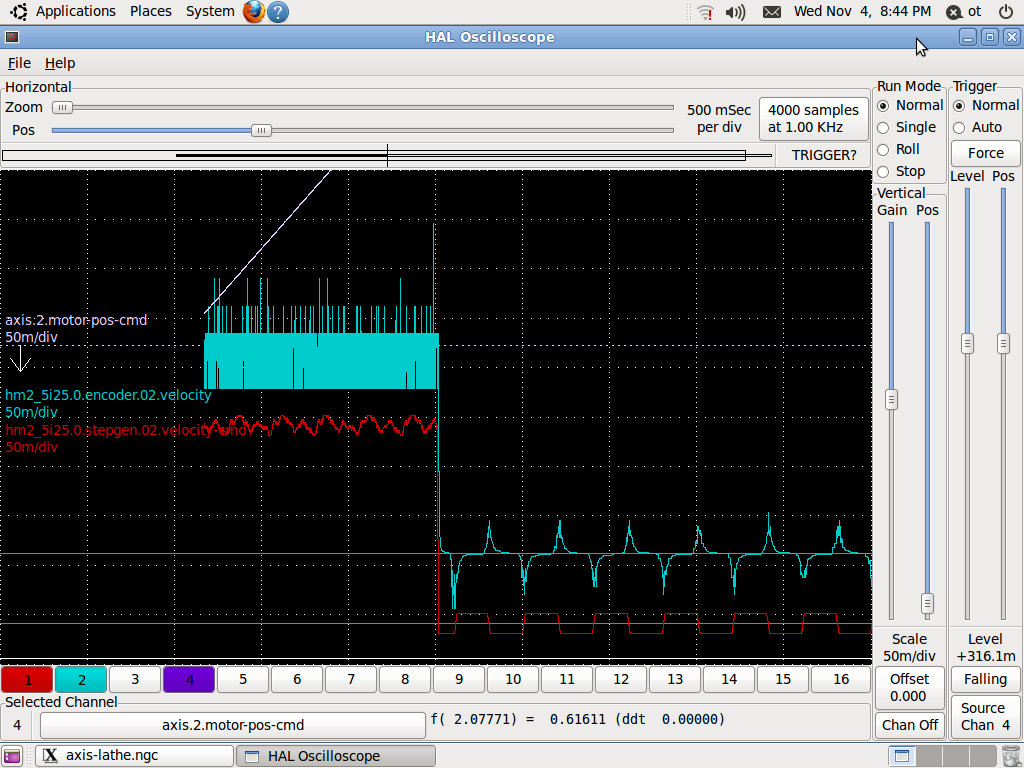The image size is (1024, 768).
Task: Select channel 2 cyan button
Action: 81,679
